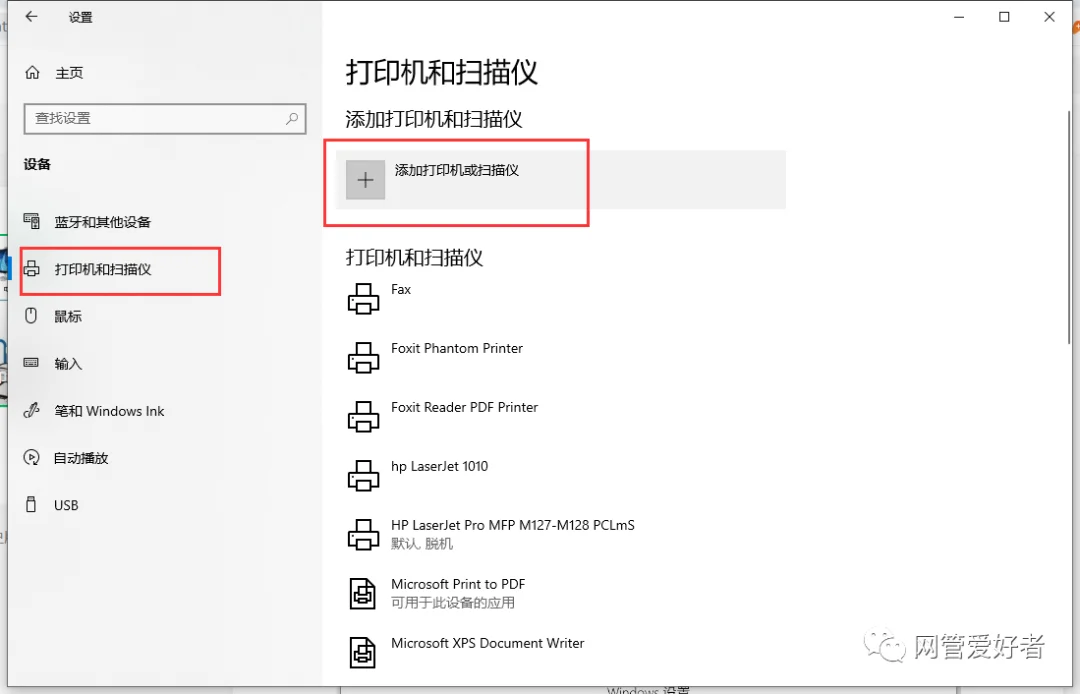Select the Foxit Phantom Printer entry

tap(457, 348)
